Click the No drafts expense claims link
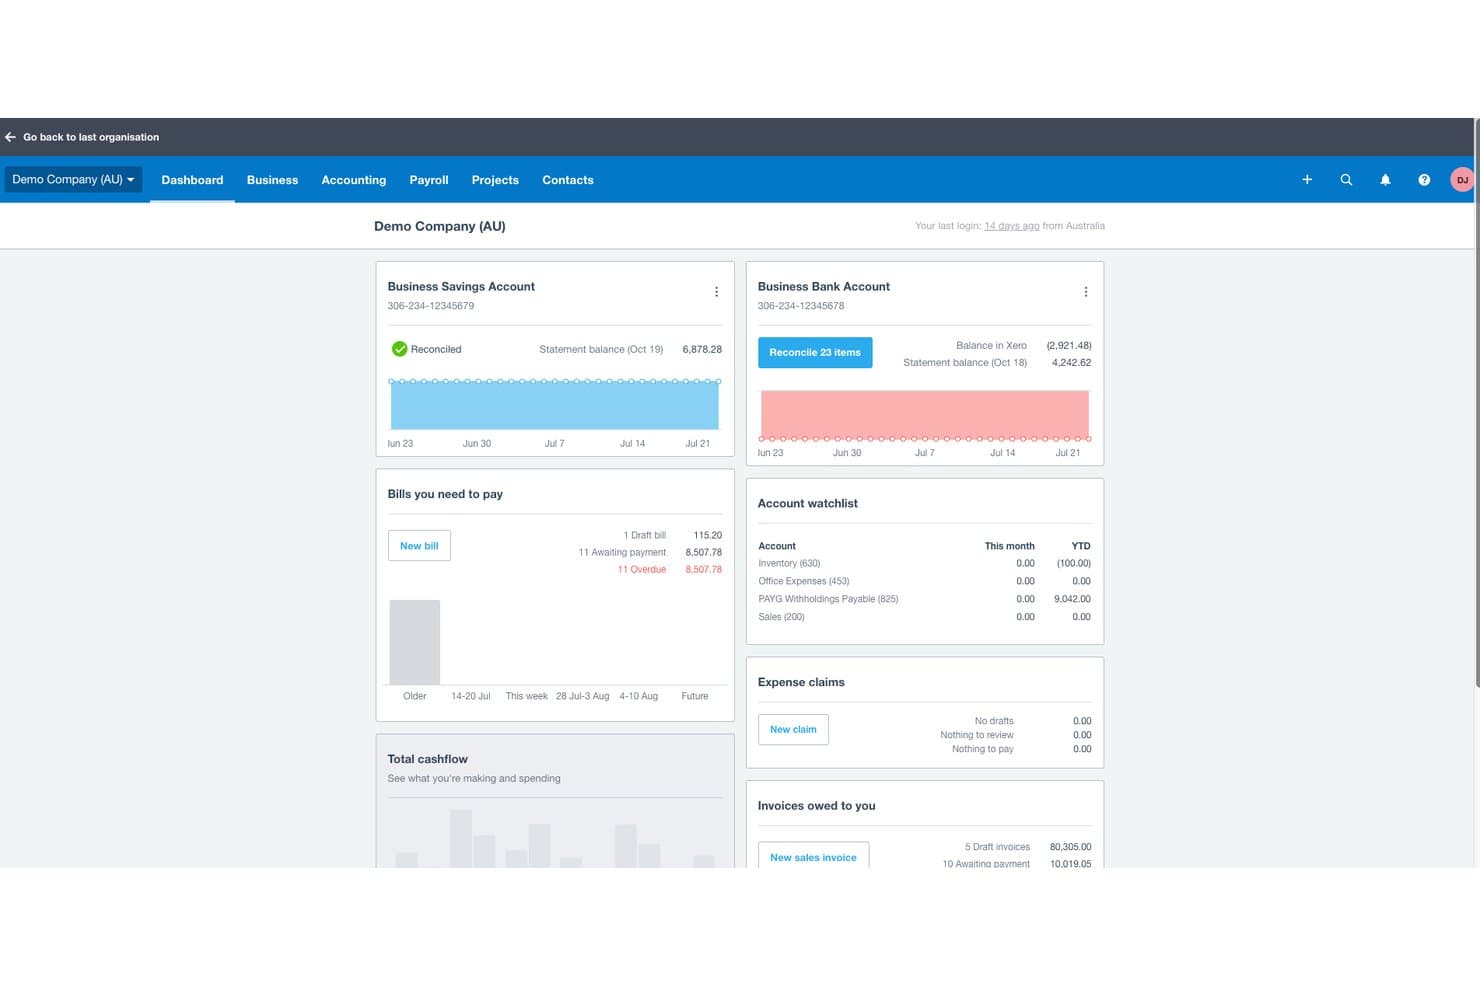1480x987 pixels. click(x=994, y=721)
